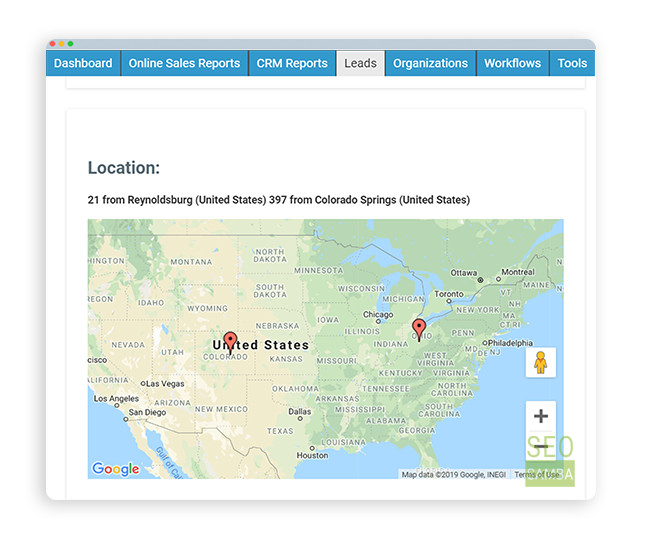Click the Chicago city label on map
Screen dimensions: 650x541
pos(378,314)
